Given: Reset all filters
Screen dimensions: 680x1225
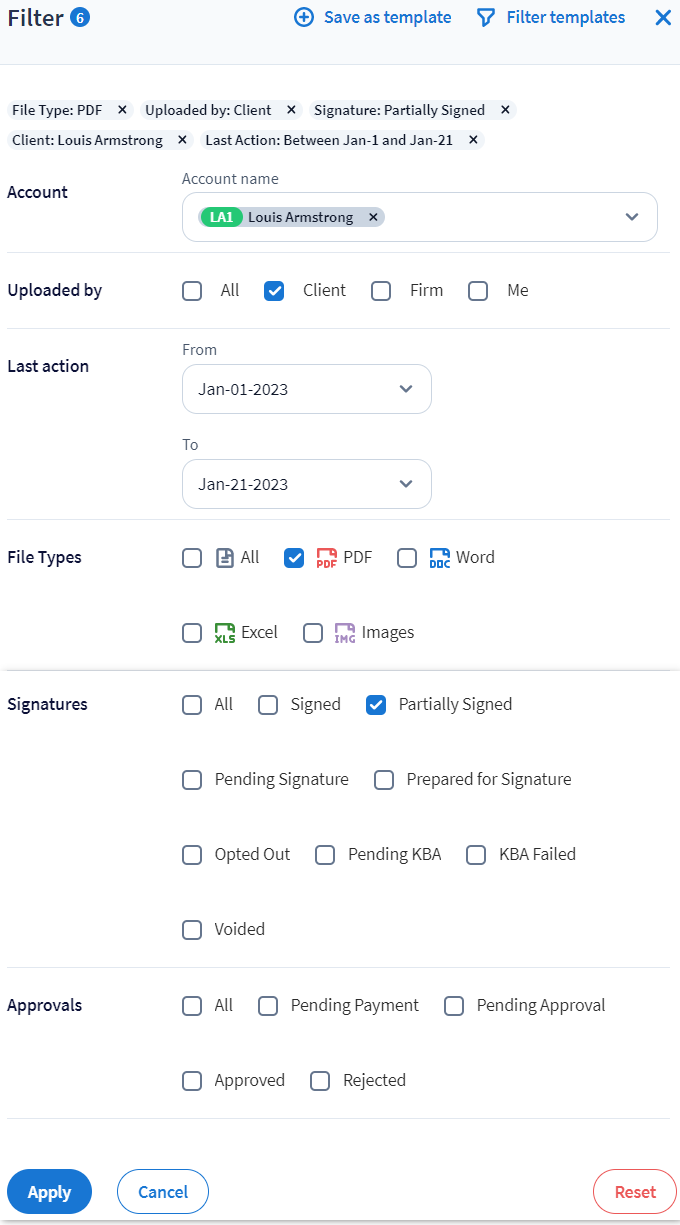Looking at the screenshot, I should click(635, 1192).
